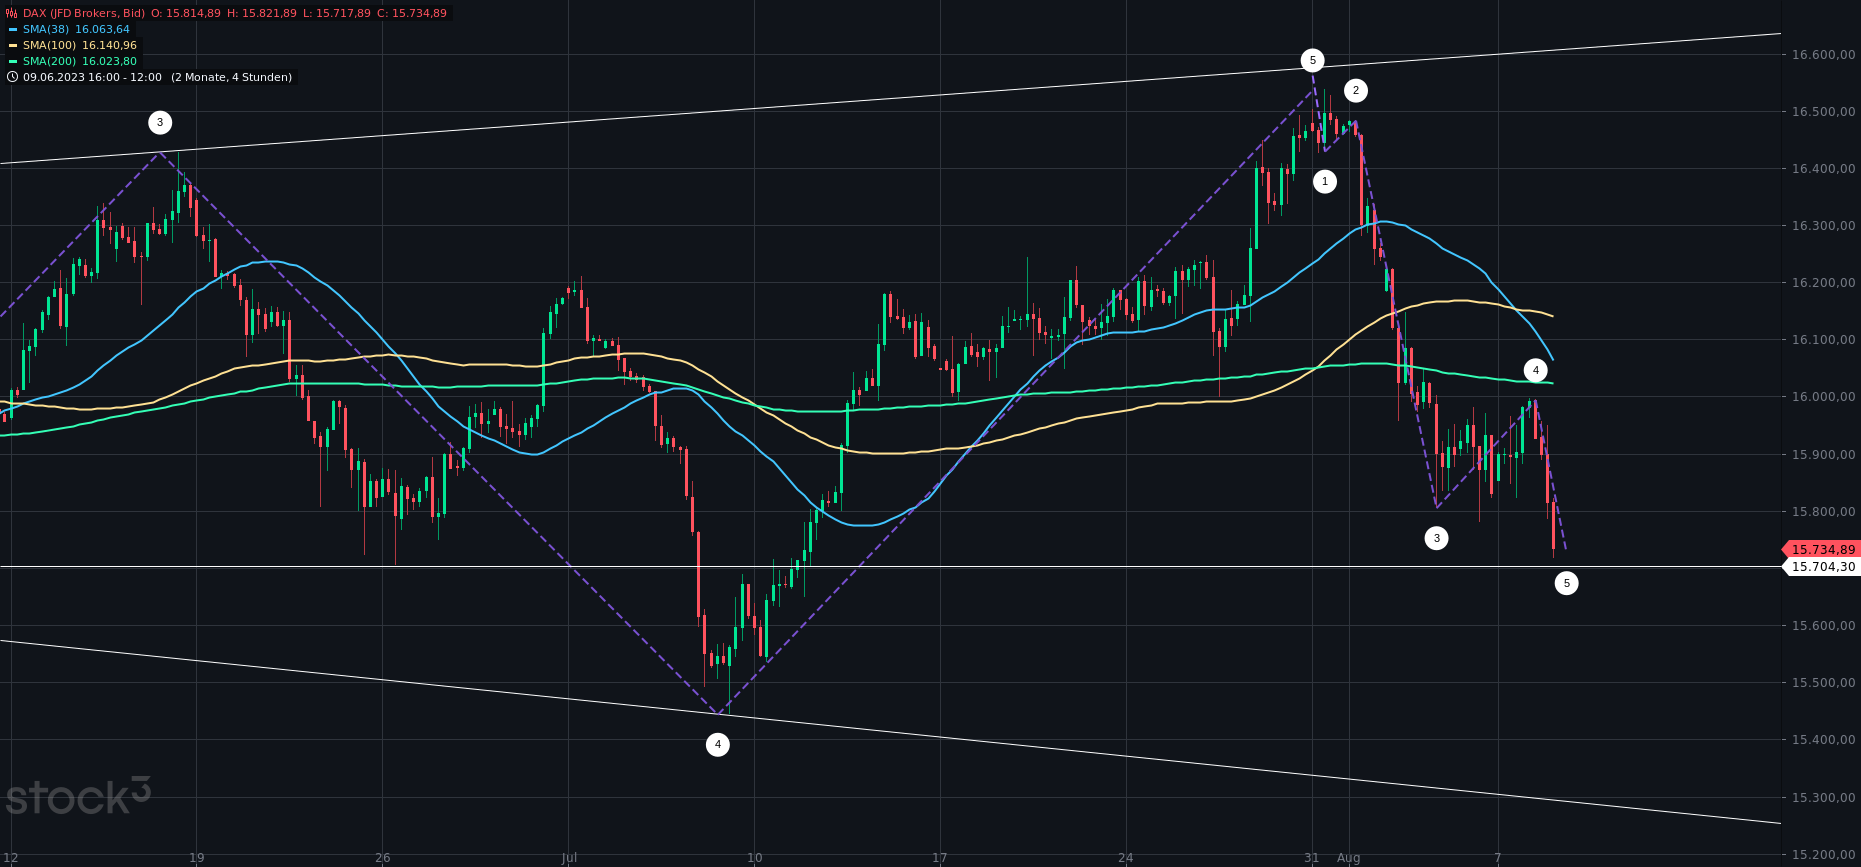Image resolution: width=1861 pixels, height=867 pixels.
Task: Click the (2 Monate, 4 Stunden) timeframe label
Action: [x=231, y=77]
